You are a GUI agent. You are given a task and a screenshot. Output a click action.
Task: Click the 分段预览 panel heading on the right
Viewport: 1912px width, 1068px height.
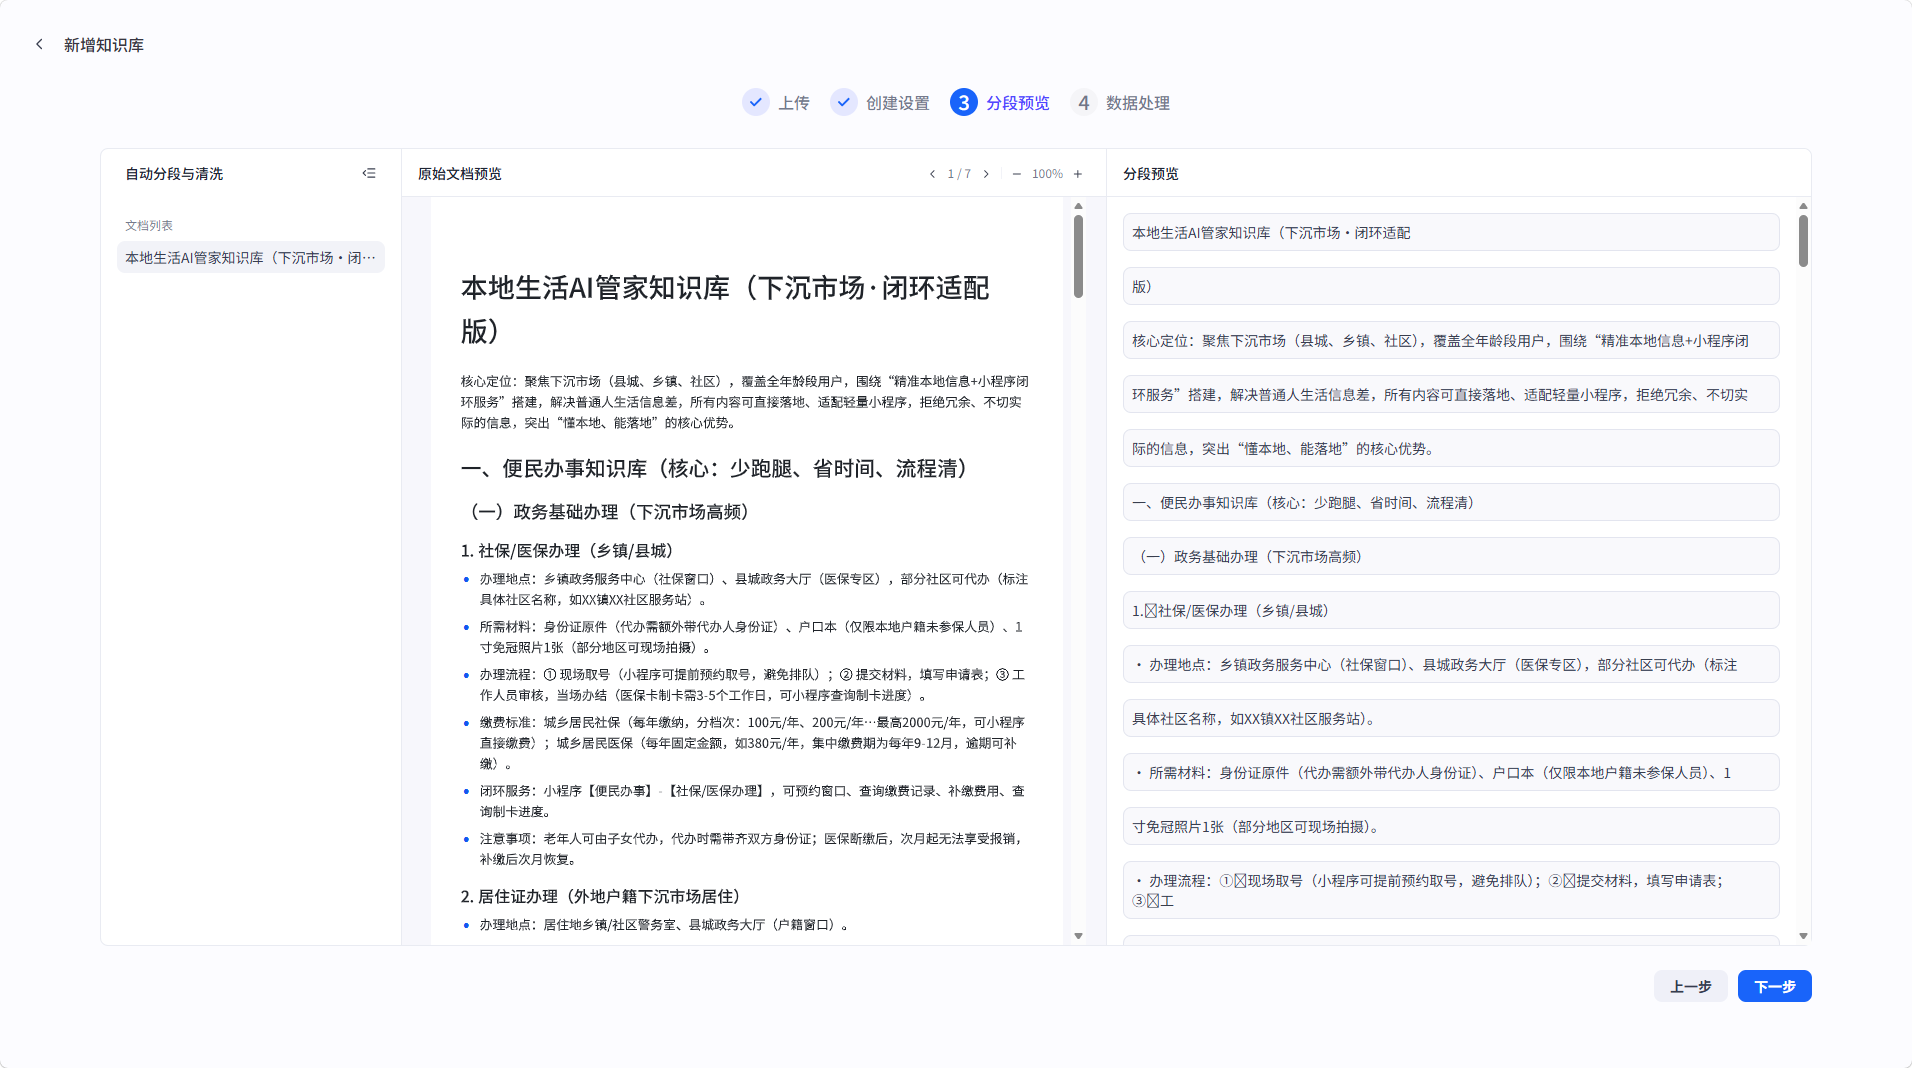(1151, 174)
